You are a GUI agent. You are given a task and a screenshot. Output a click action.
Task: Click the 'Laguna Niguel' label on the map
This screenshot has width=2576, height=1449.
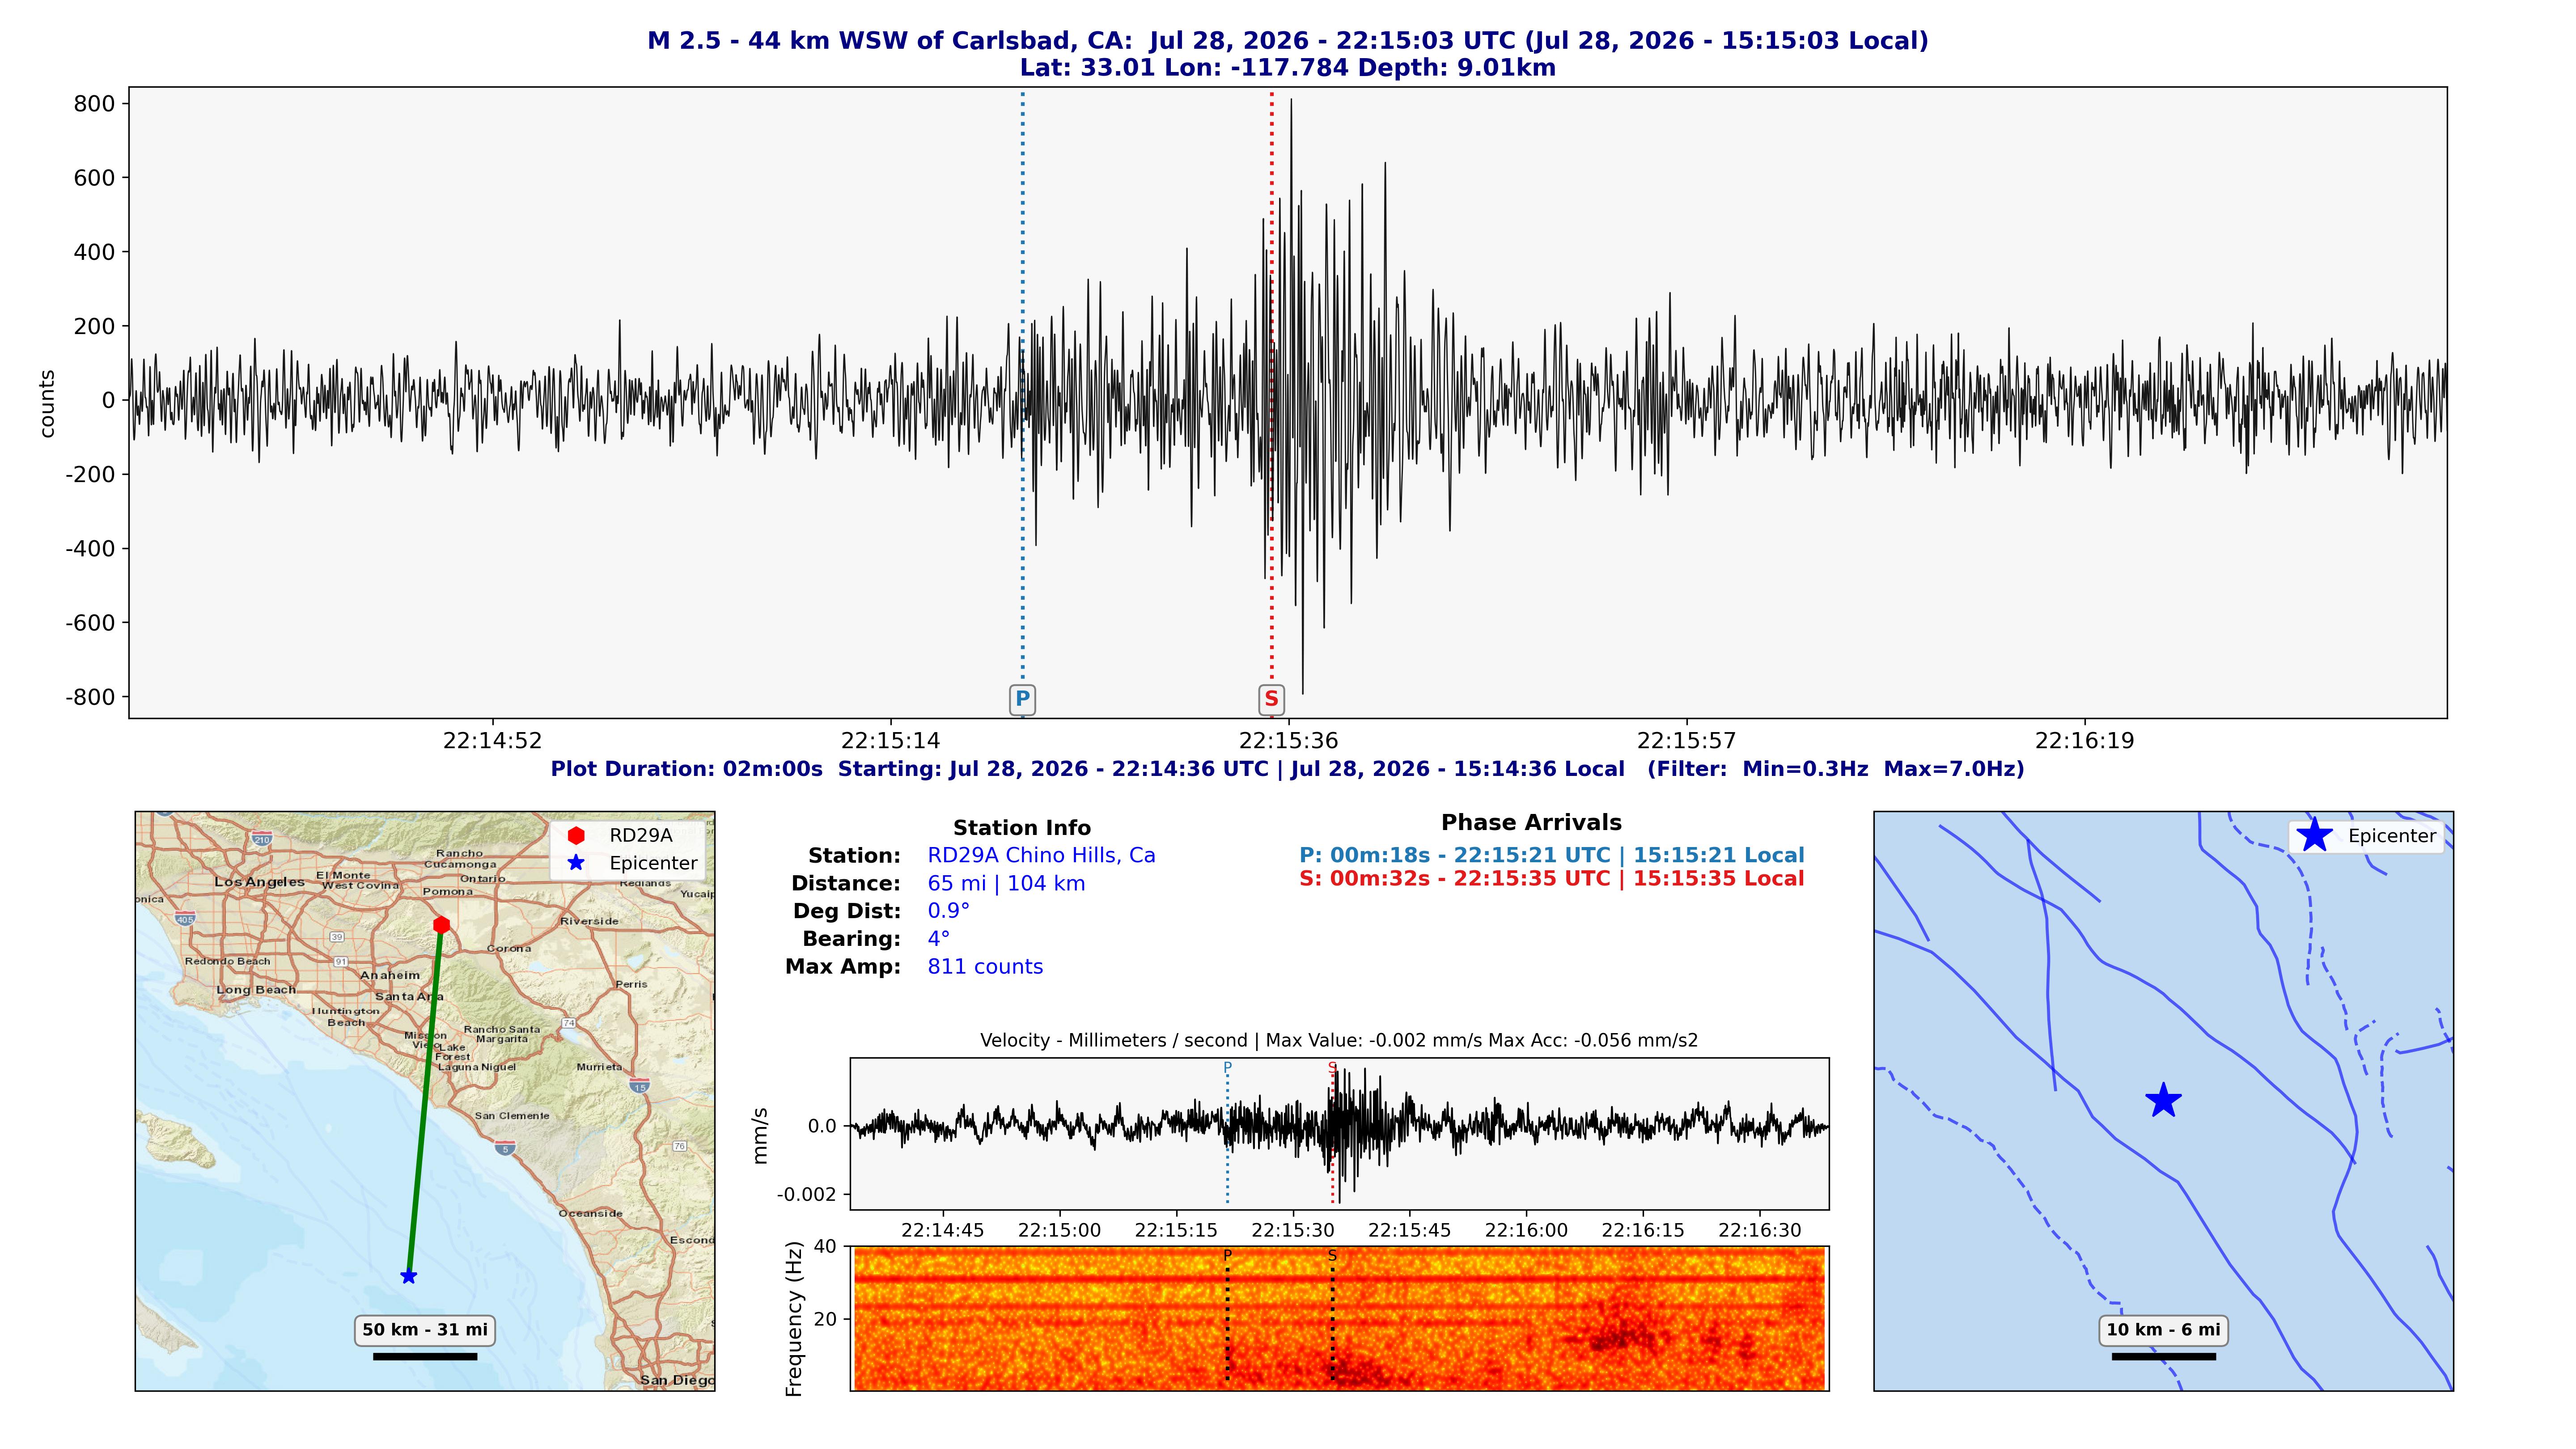click(477, 1067)
